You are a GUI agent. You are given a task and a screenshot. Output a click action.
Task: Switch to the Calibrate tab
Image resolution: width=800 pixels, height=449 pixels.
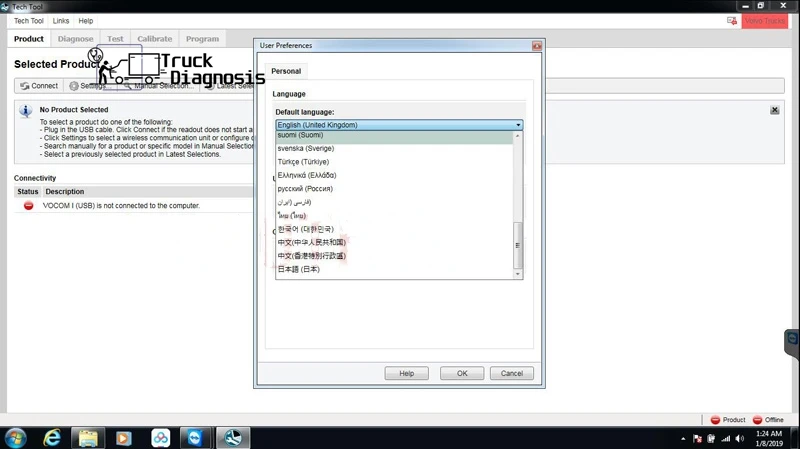tap(155, 39)
